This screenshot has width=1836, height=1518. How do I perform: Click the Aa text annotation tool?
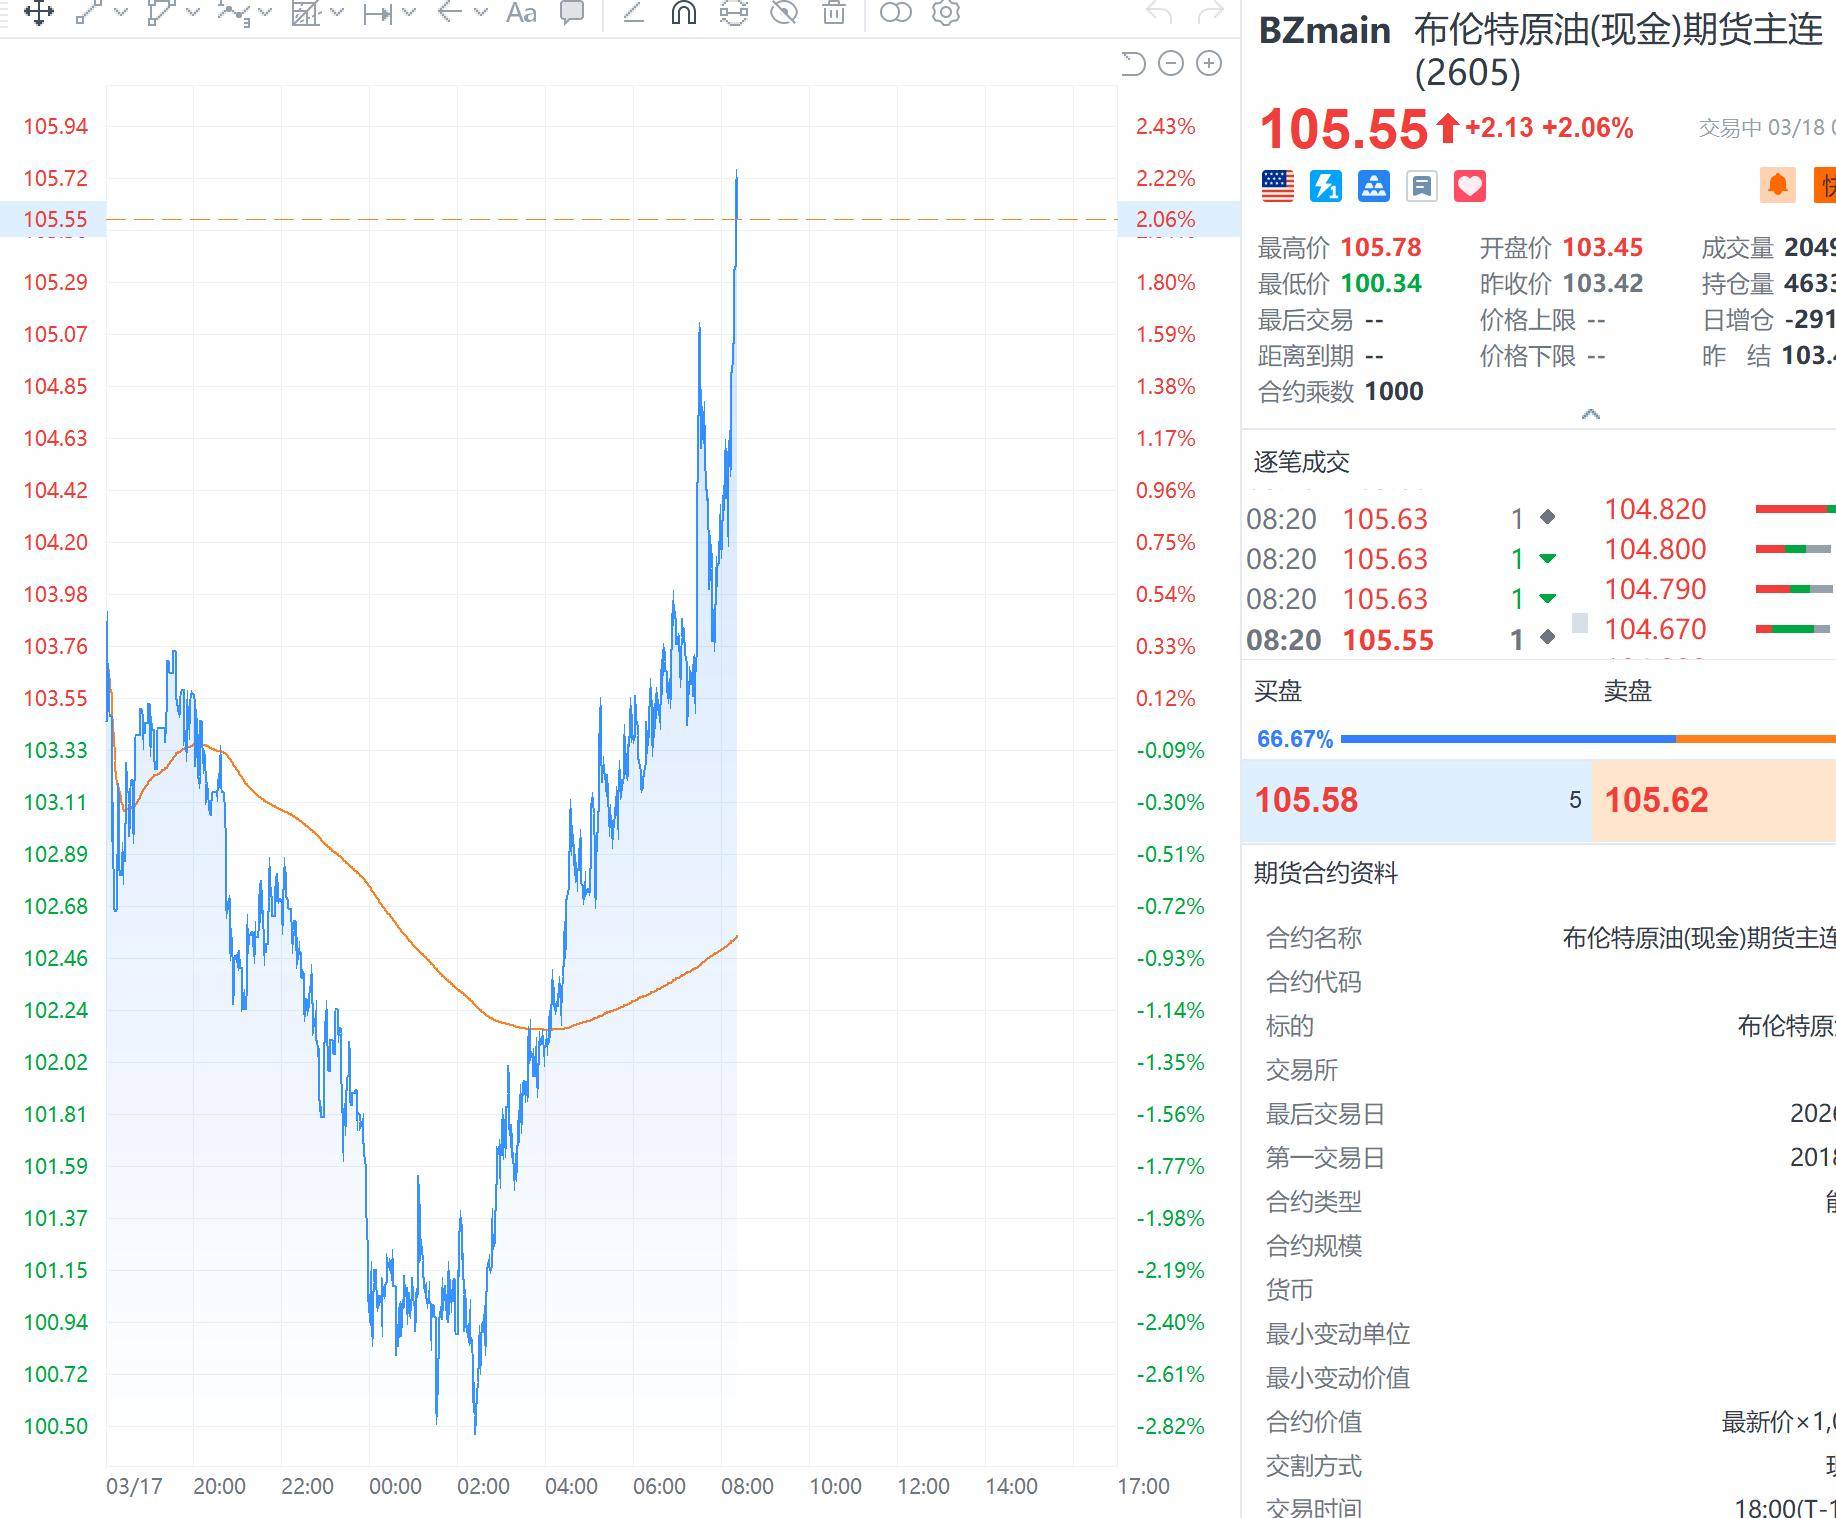point(520,13)
